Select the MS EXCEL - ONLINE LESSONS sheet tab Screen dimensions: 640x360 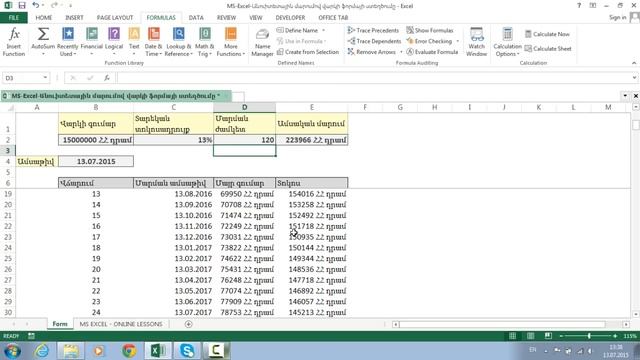tap(121, 324)
